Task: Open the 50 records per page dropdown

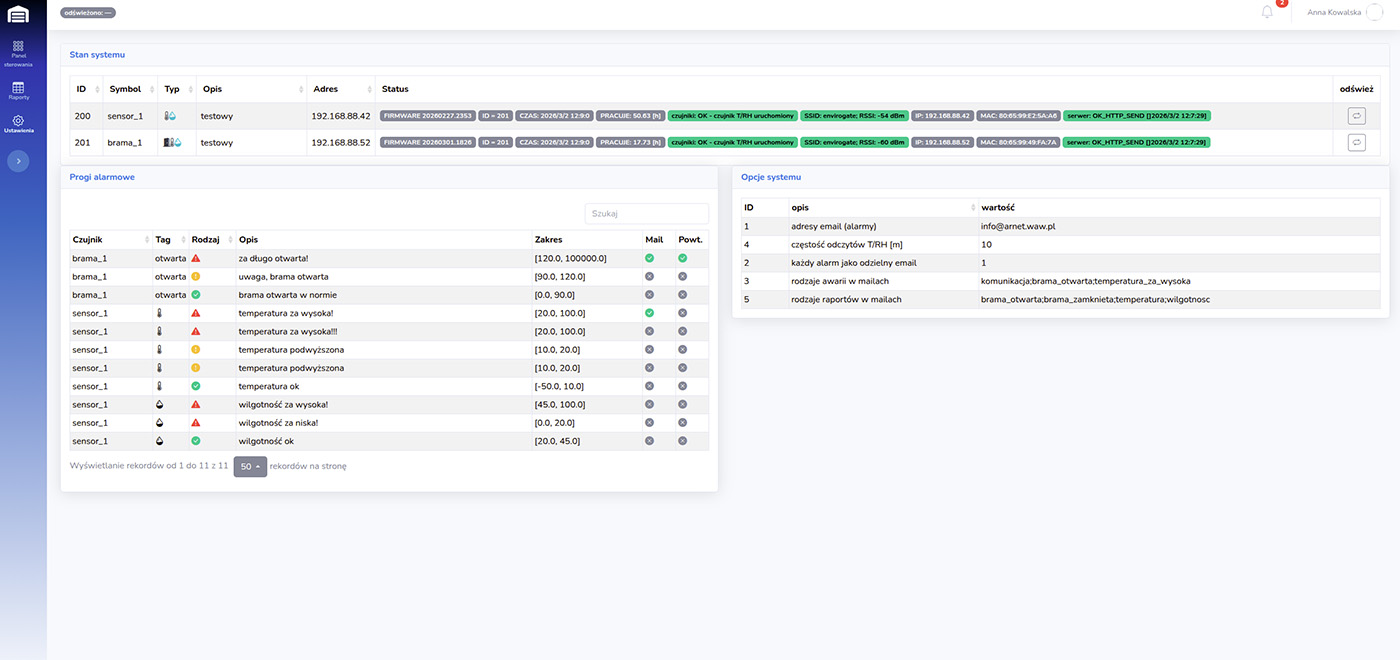Action: 250,467
